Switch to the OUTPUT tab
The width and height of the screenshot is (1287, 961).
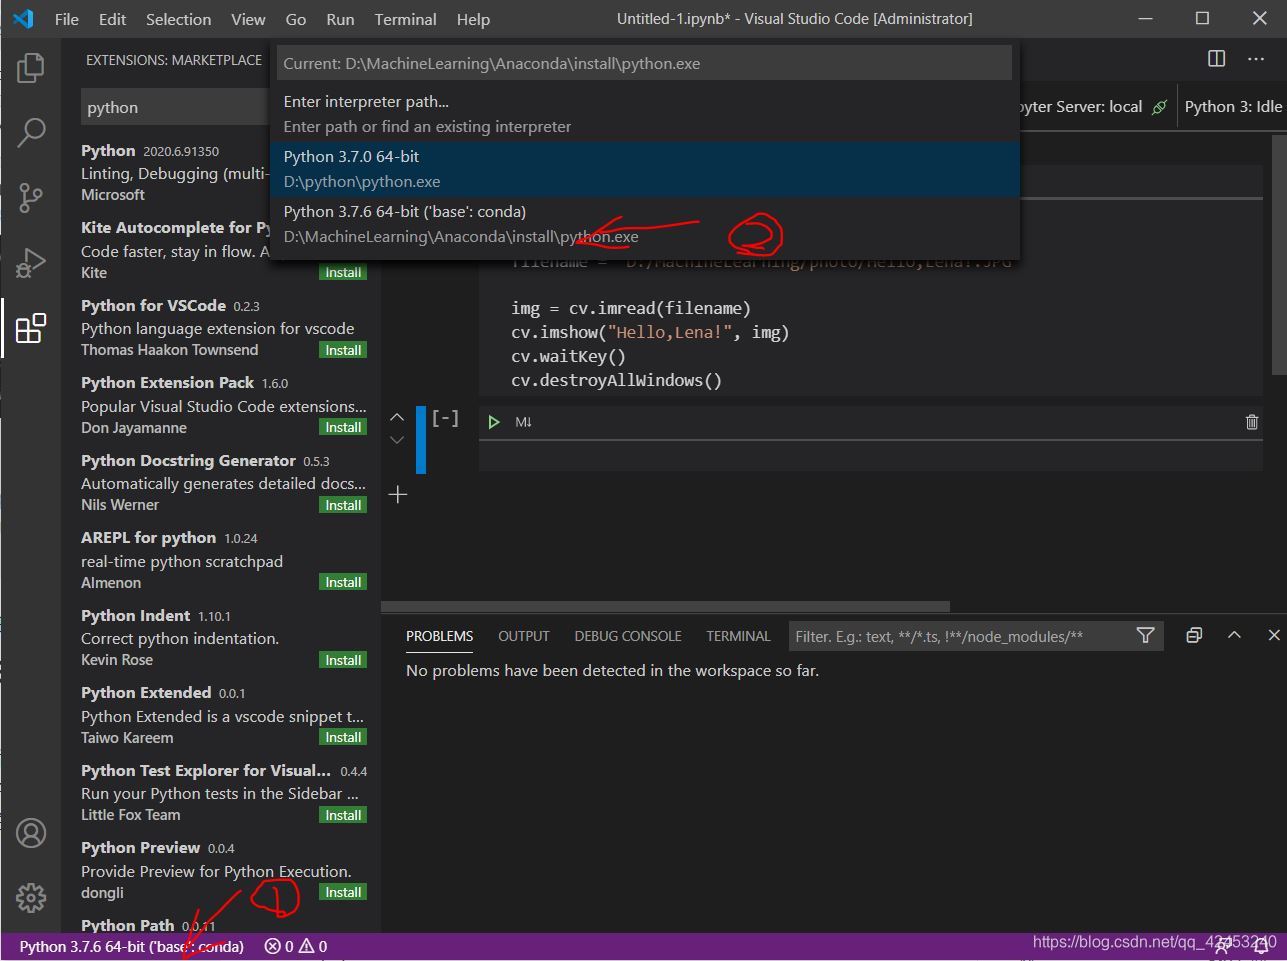524,636
